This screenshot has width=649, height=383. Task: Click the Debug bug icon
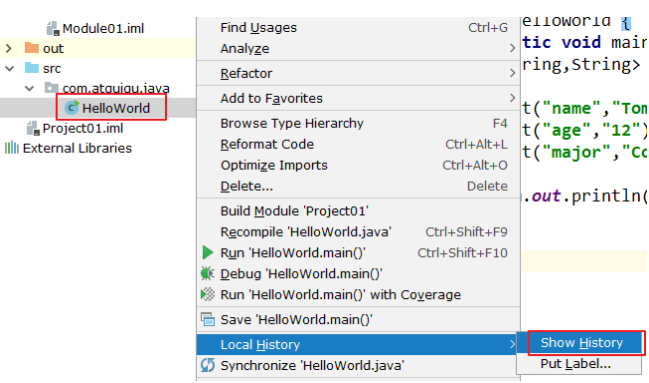pyautogui.click(x=207, y=274)
